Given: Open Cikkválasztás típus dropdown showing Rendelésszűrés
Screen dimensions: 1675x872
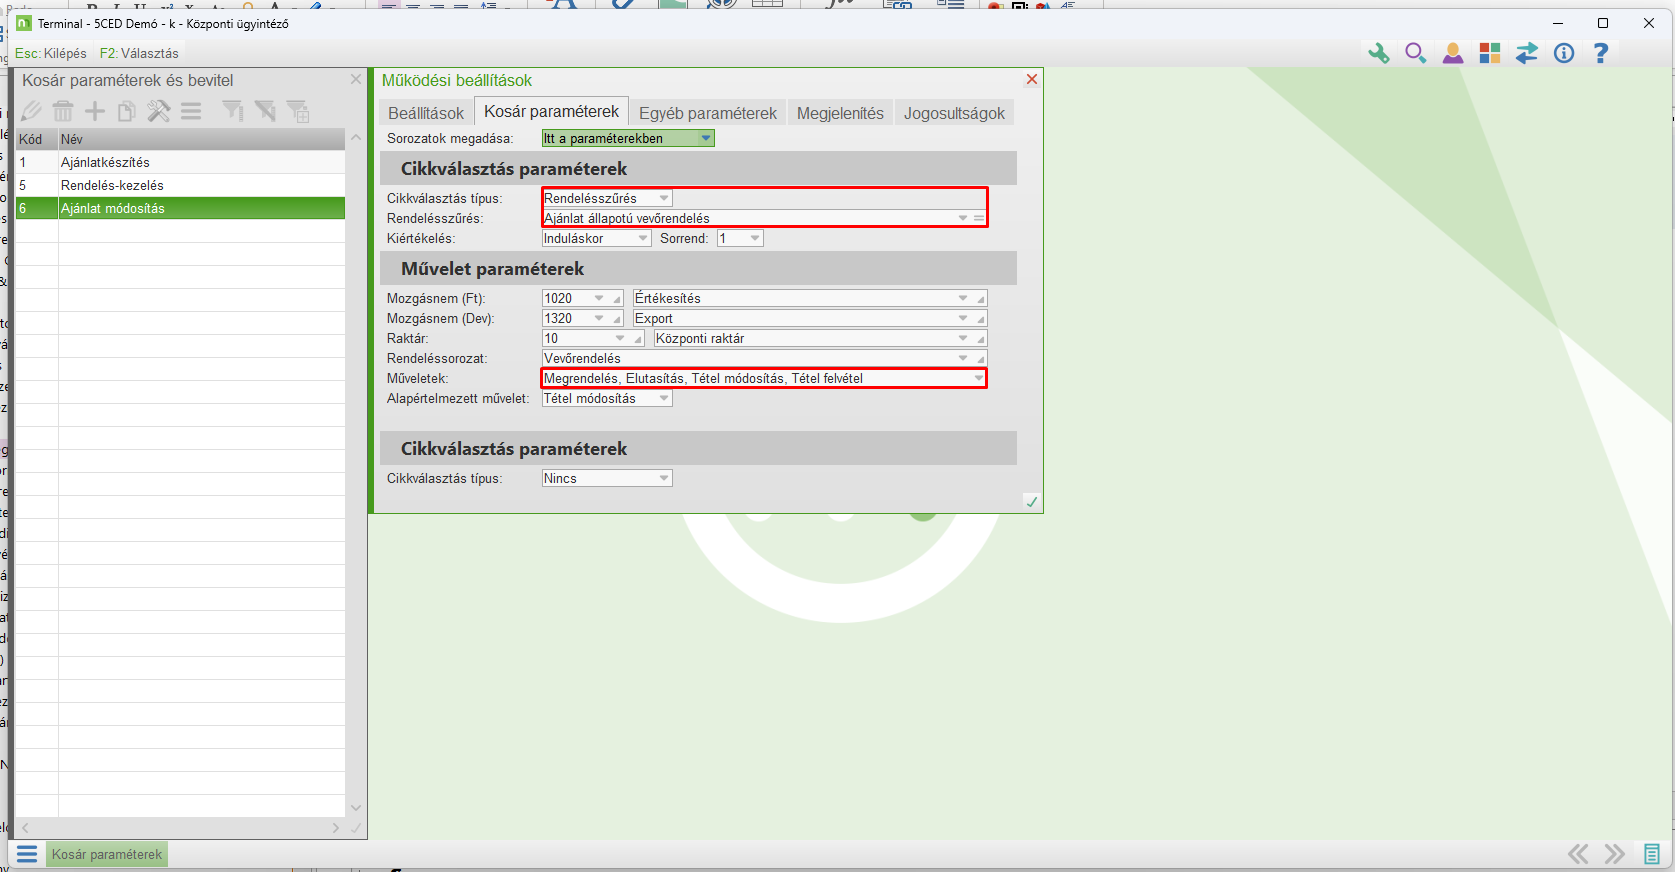Looking at the screenshot, I should click(x=664, y=198).
